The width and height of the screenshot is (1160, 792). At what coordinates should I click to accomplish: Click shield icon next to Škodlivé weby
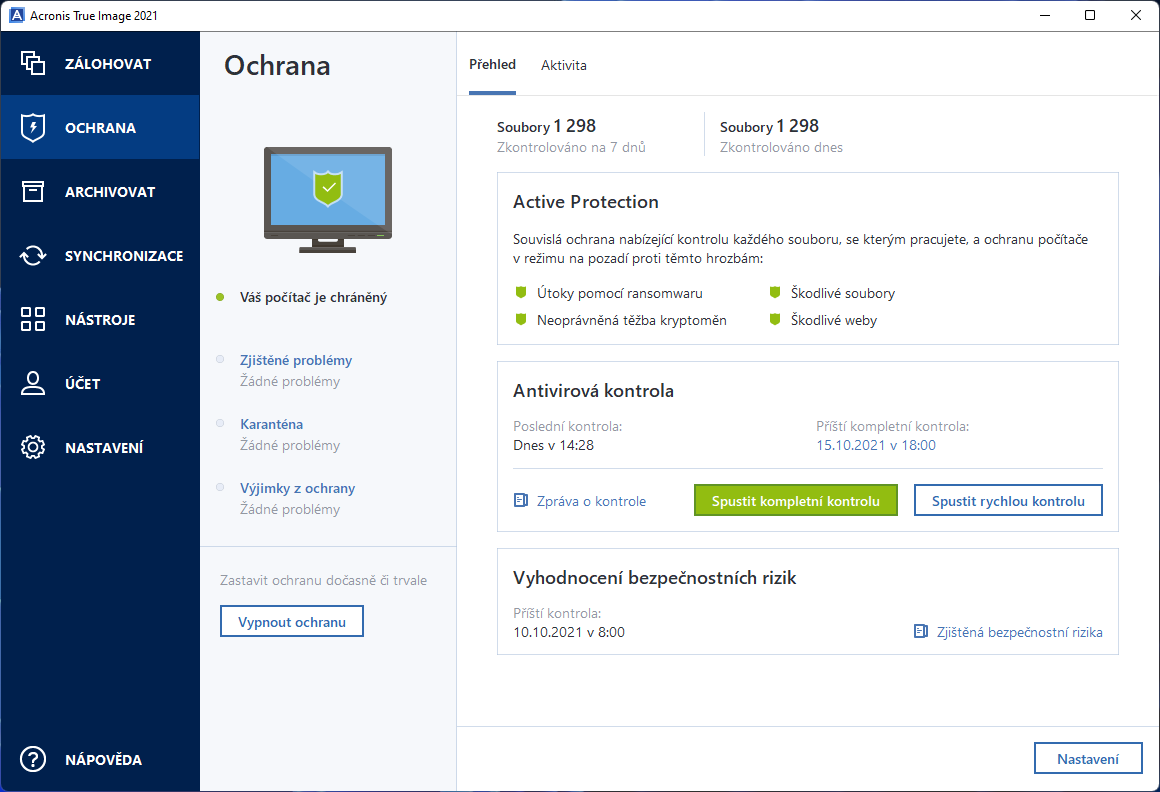coord(775,319)
